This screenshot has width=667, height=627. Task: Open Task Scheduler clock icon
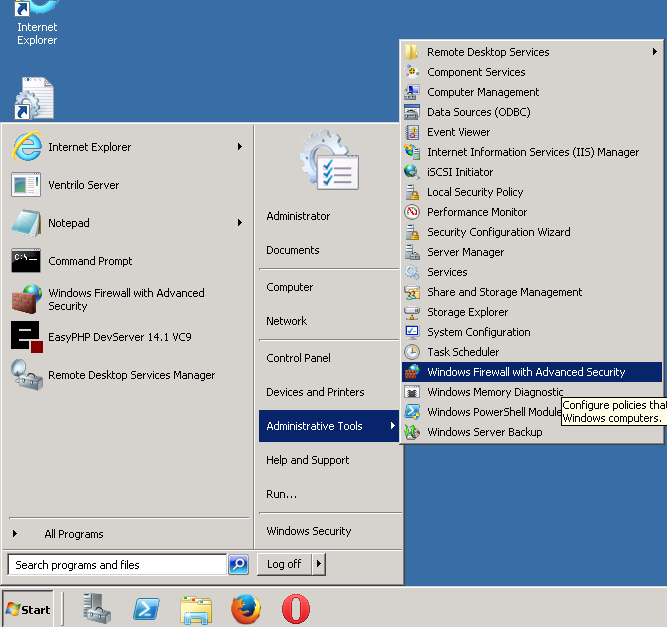pos(412,352)
